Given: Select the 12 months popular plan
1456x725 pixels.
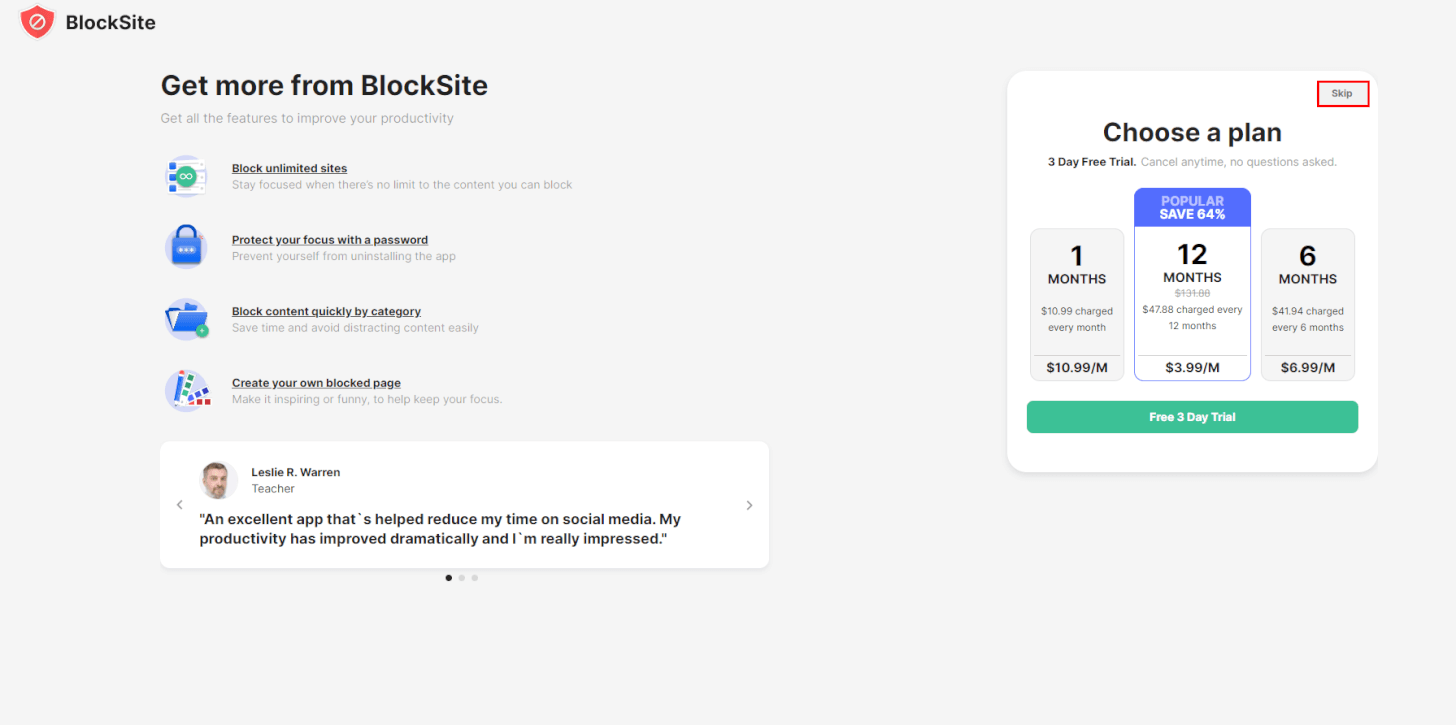Looking at the screenshot, I should click(1192, 284).
